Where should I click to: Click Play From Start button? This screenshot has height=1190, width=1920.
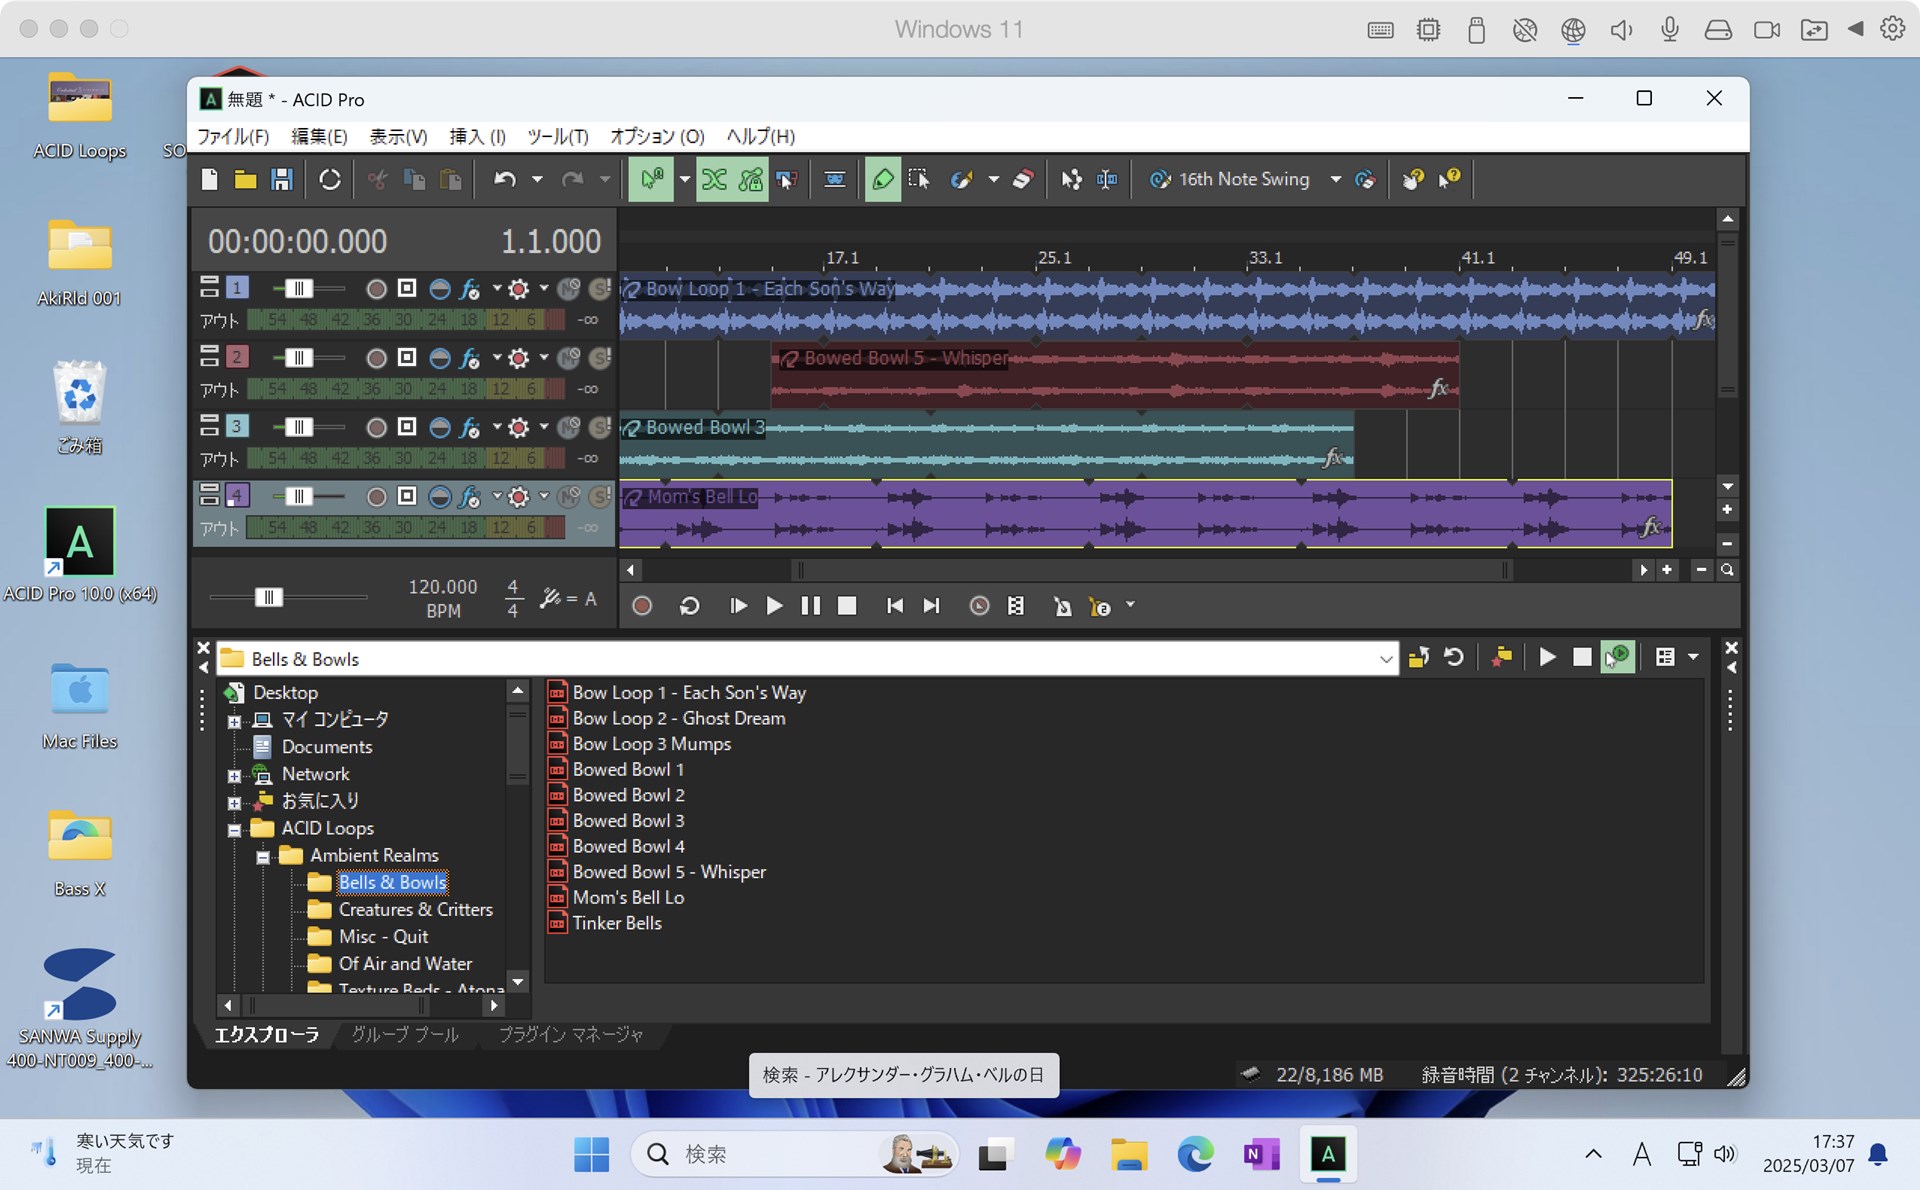click(738, 606)
